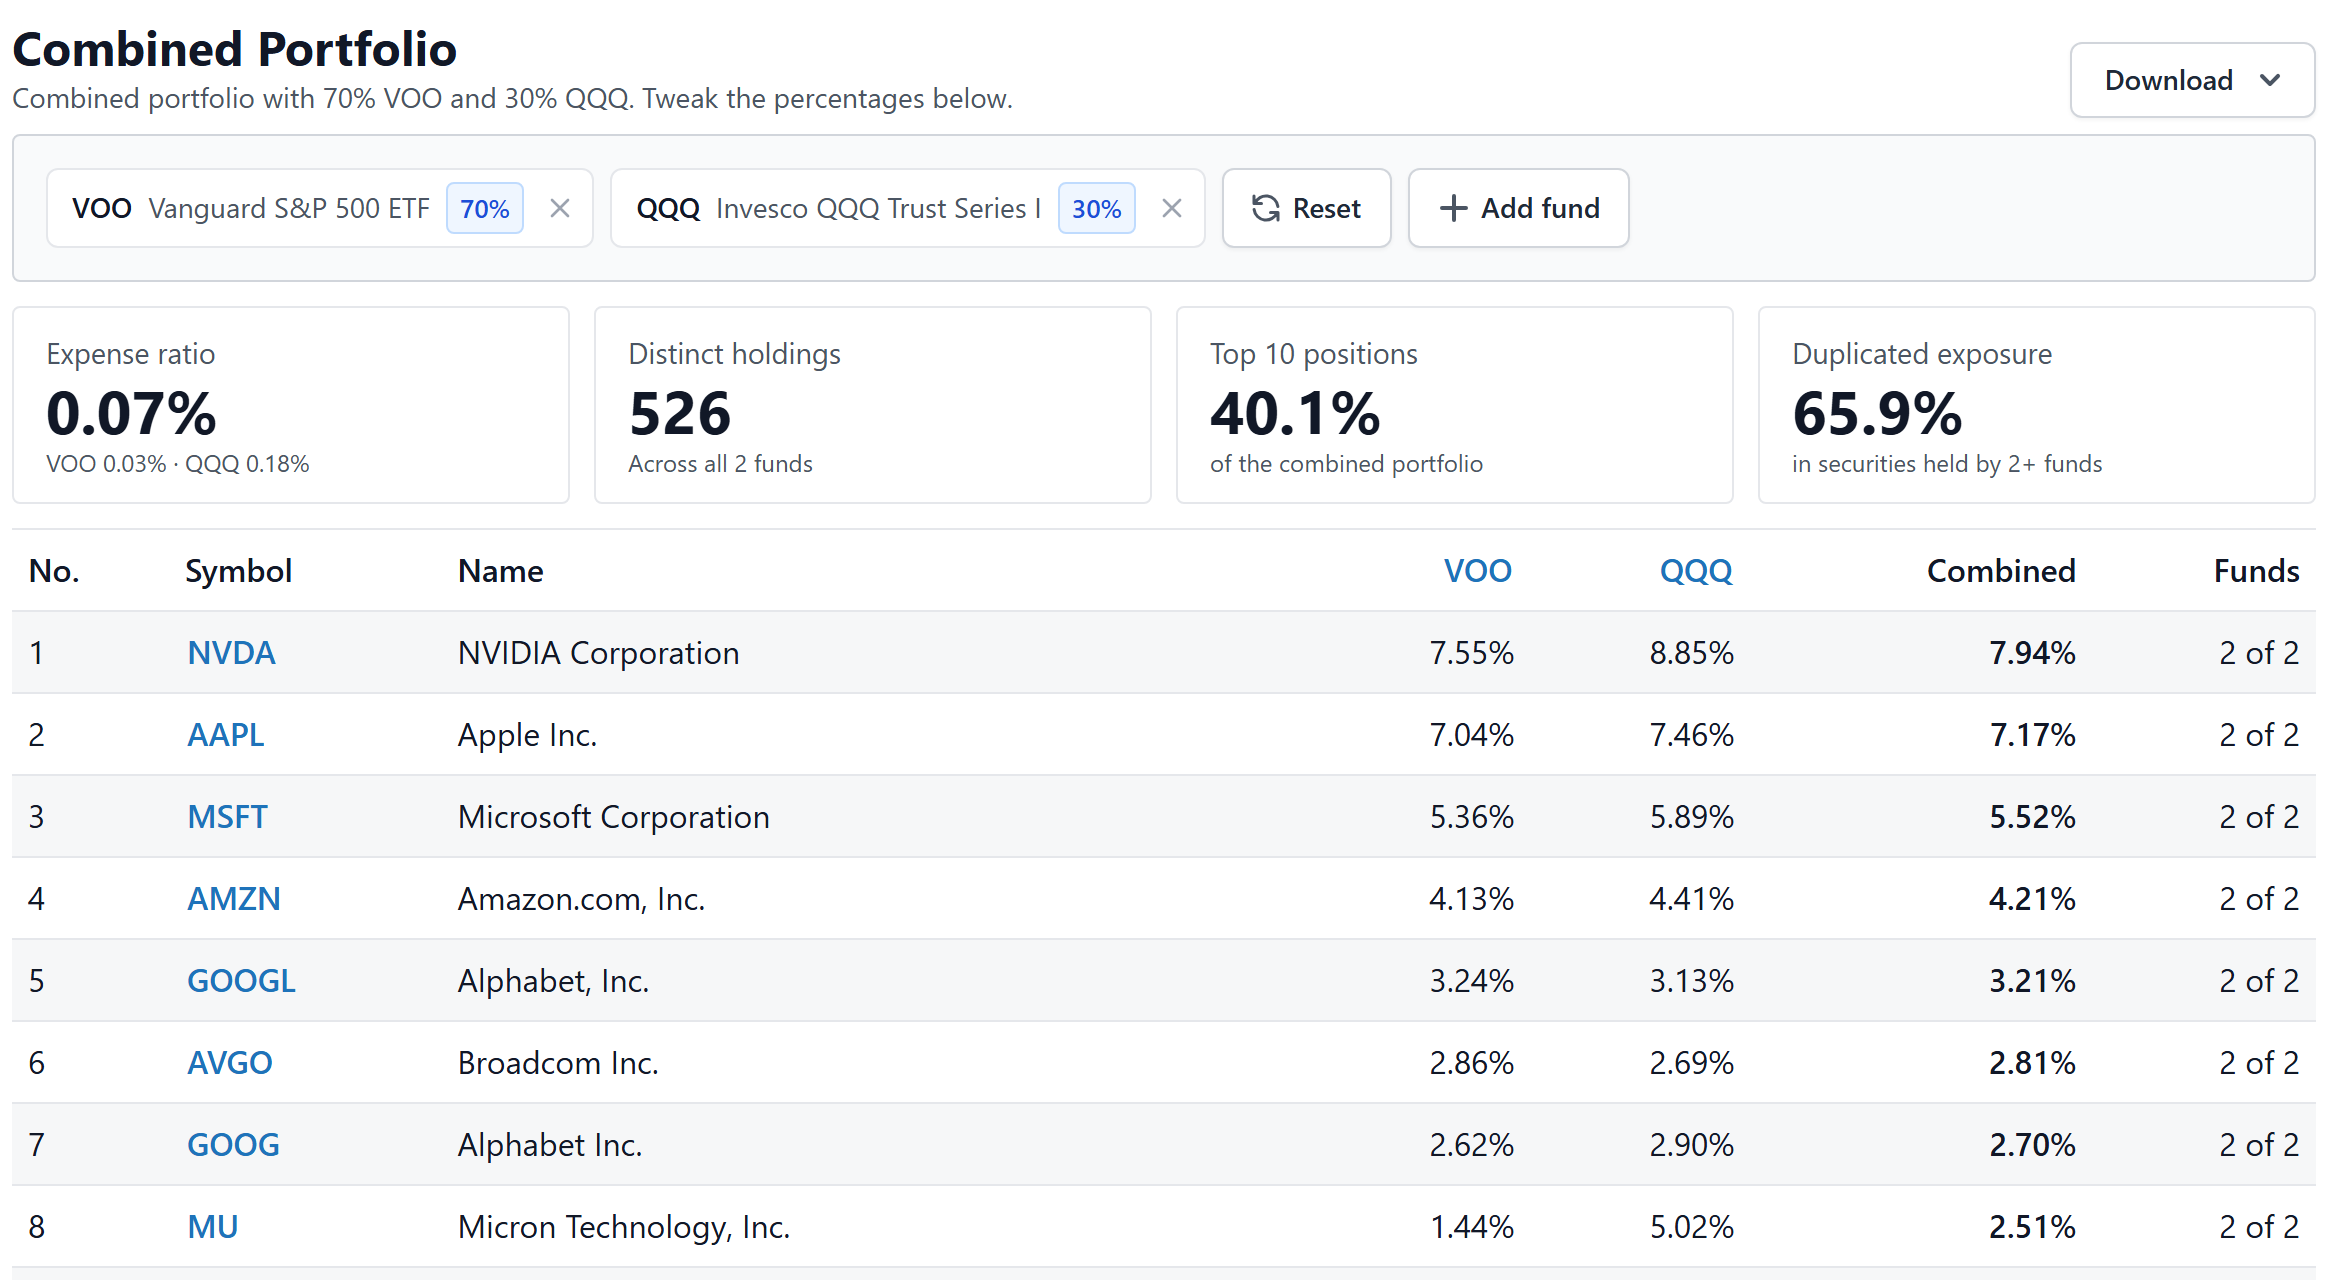2328x1280 pixels.
Task: Click the Funds column header
Action: [x=2256, y=571]
